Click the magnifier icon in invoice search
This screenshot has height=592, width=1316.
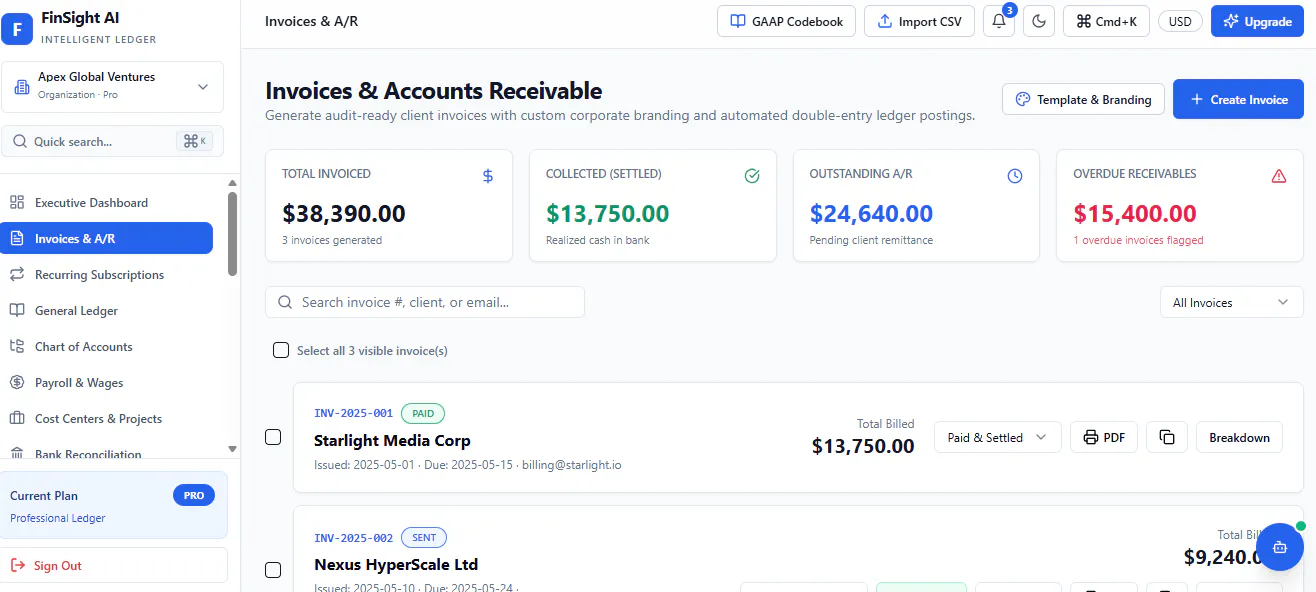pyautogui.click(x=285, y=302)
